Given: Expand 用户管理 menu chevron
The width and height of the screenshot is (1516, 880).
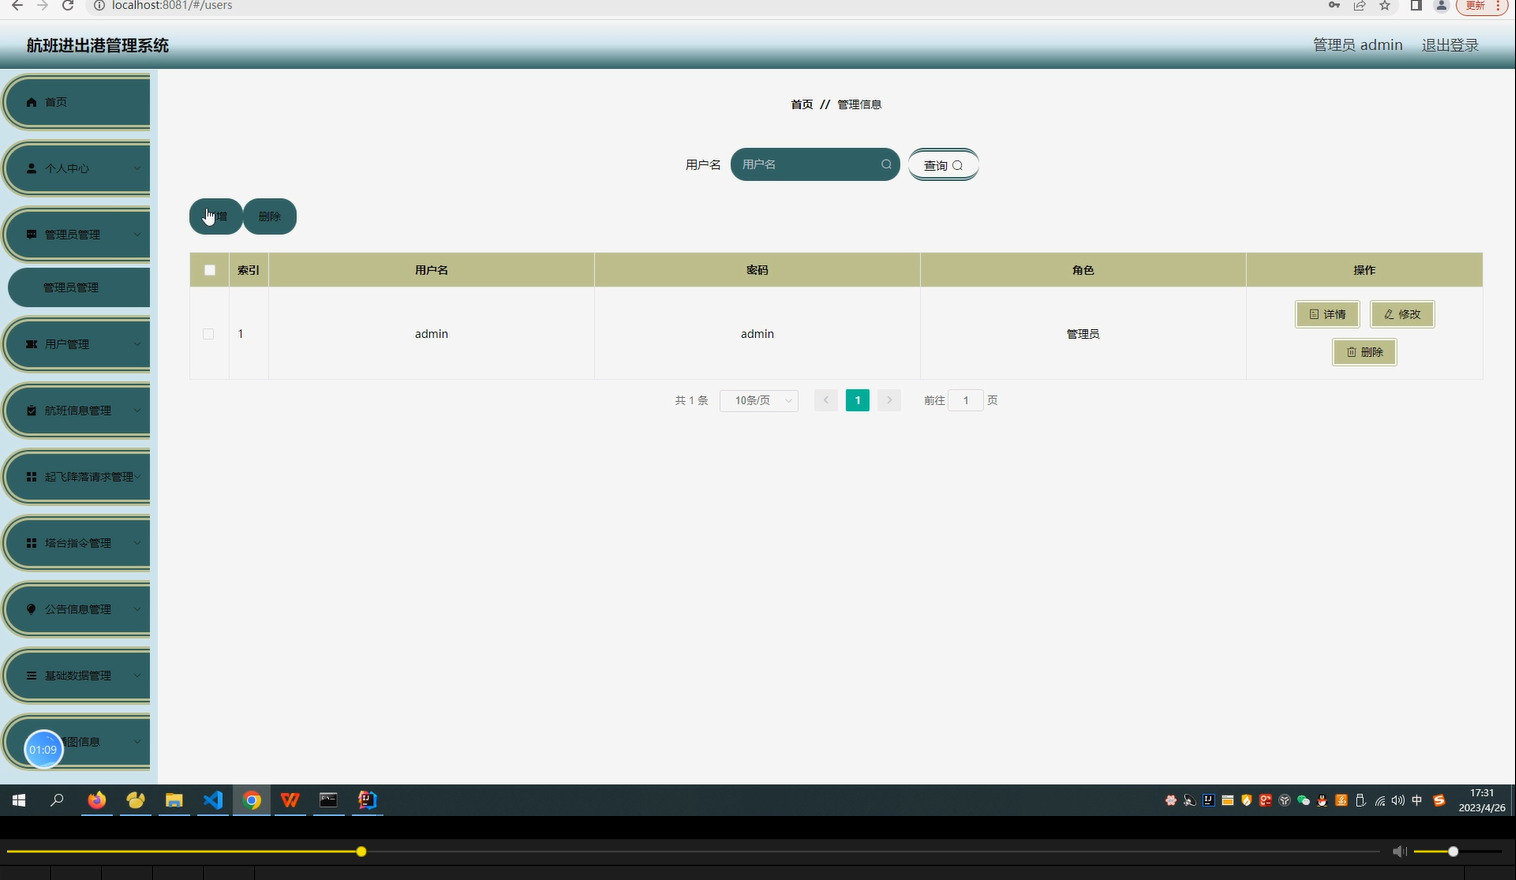Looking at the screenshot, I should [x=137, y=344].
